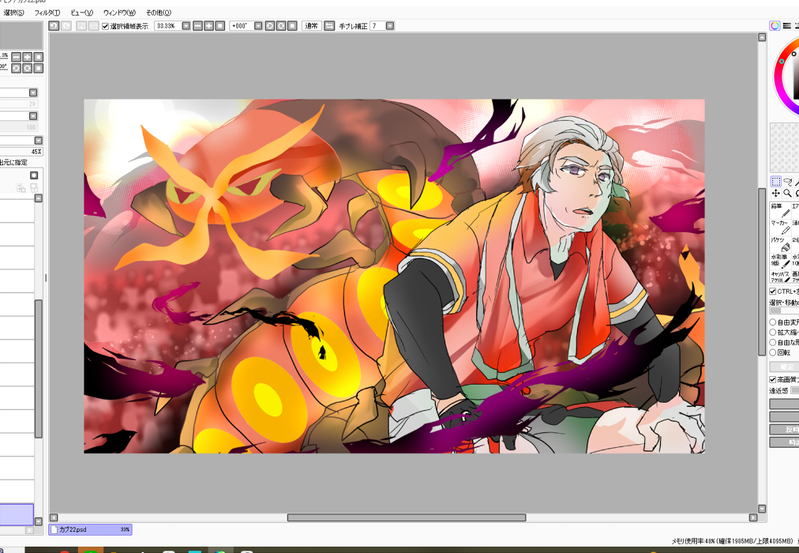Click the Redo arrow in the toolbar

66,25
